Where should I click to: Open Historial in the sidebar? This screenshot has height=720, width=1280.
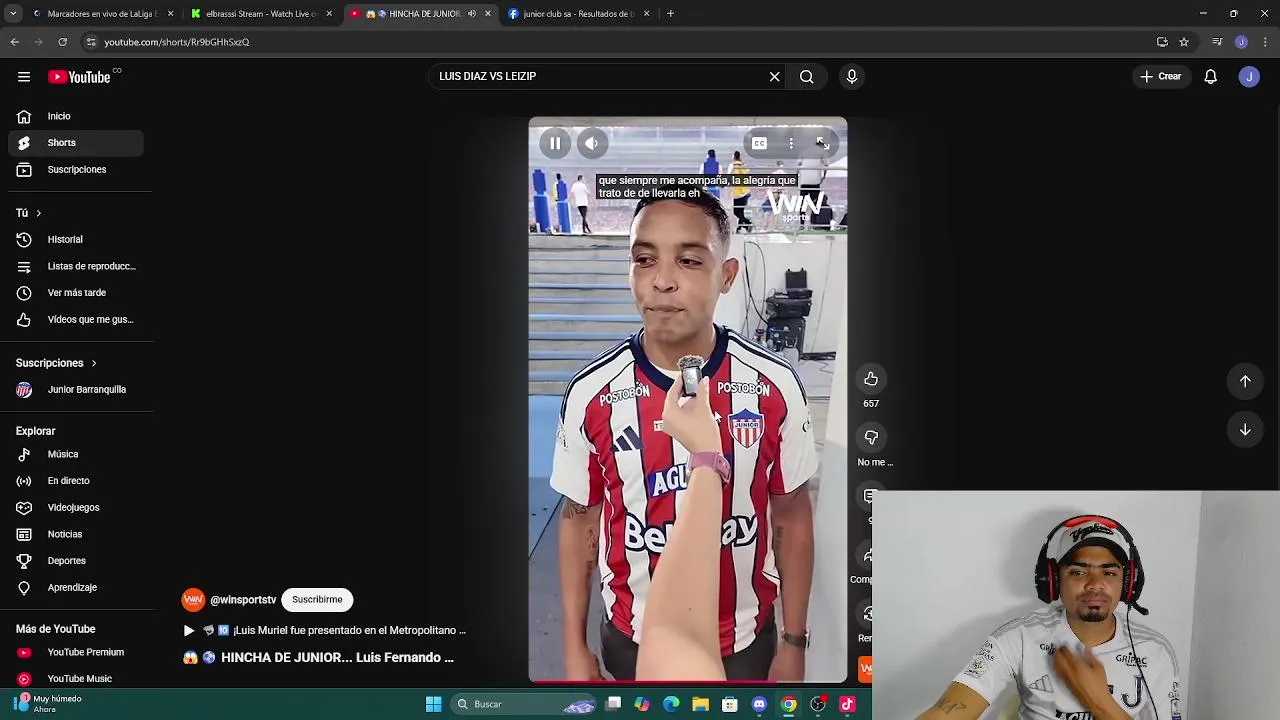76,240
